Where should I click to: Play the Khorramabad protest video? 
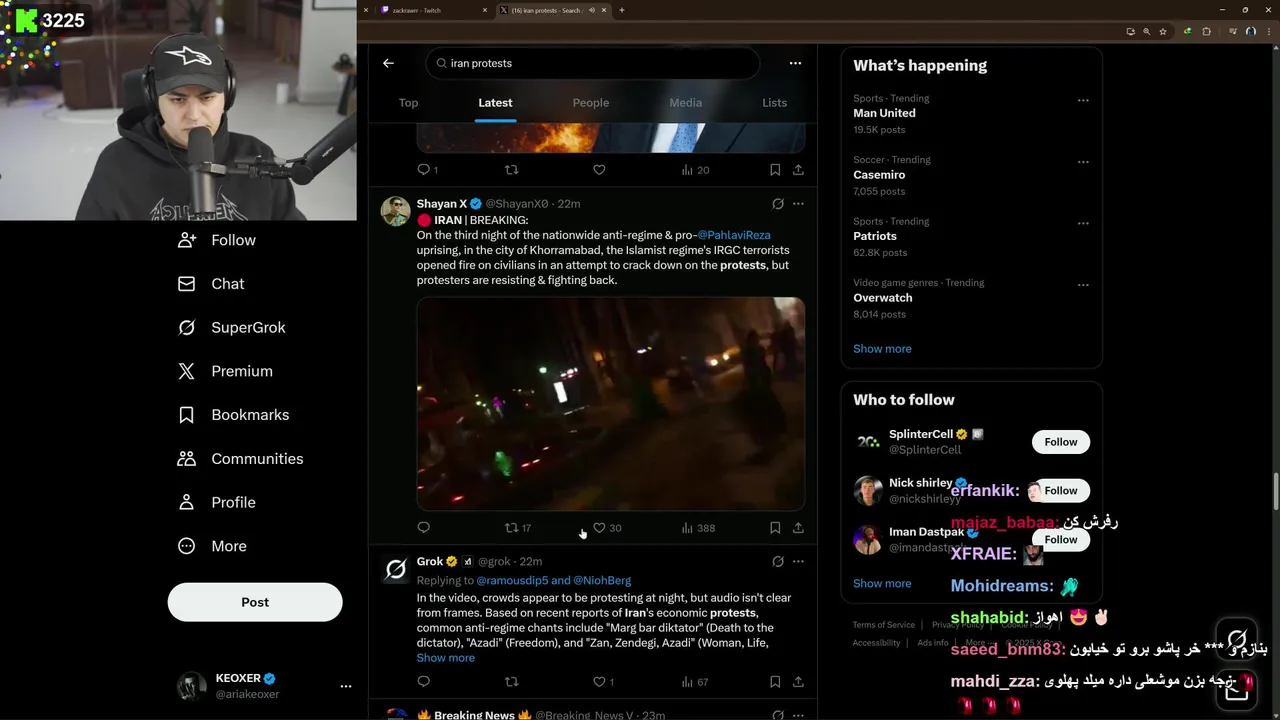tap(611, 404)
